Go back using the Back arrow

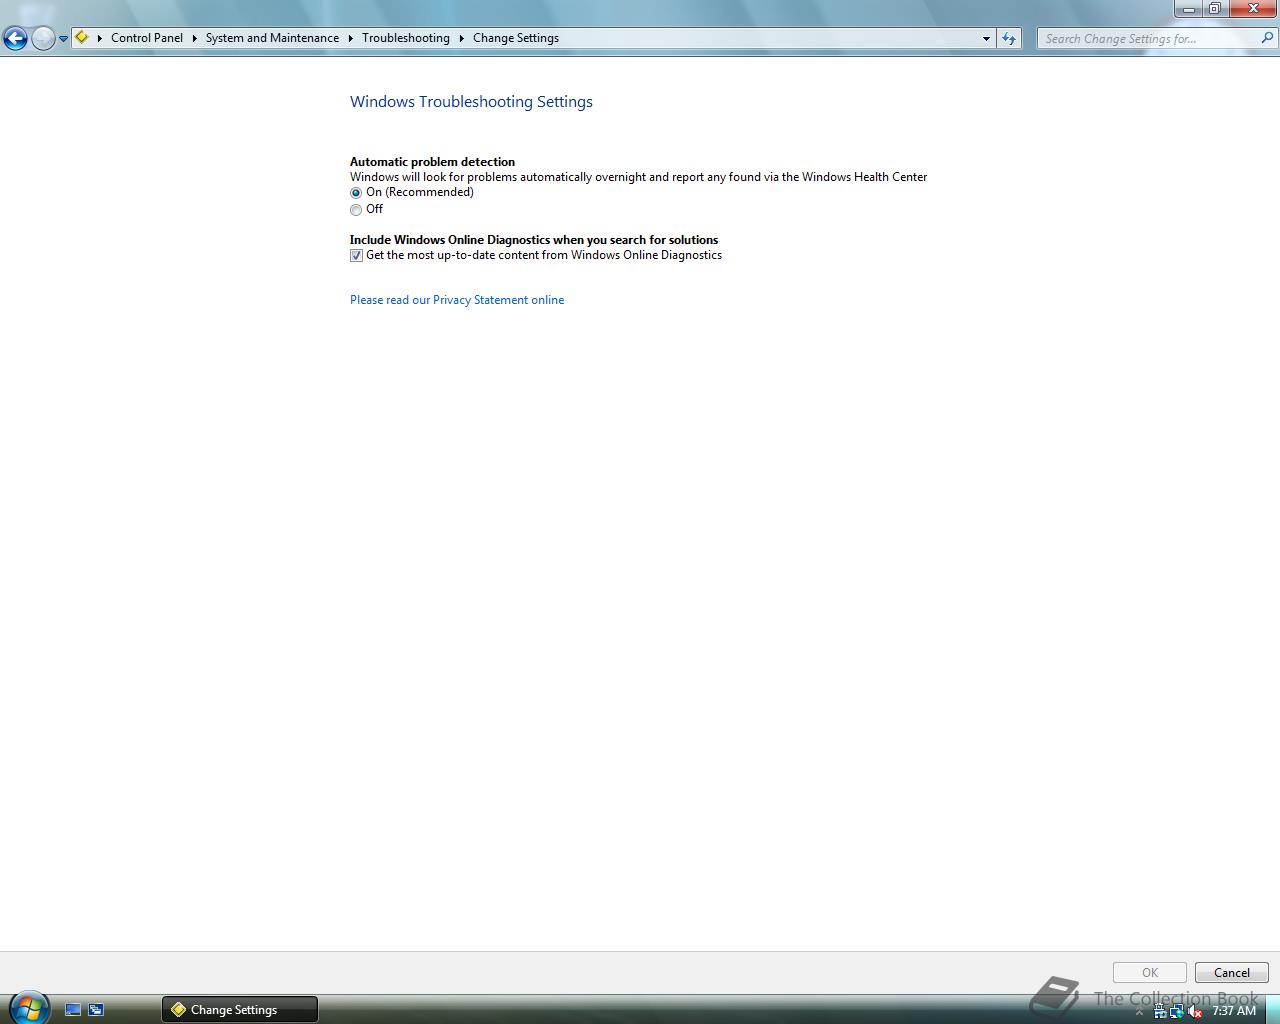coord(15,39)
